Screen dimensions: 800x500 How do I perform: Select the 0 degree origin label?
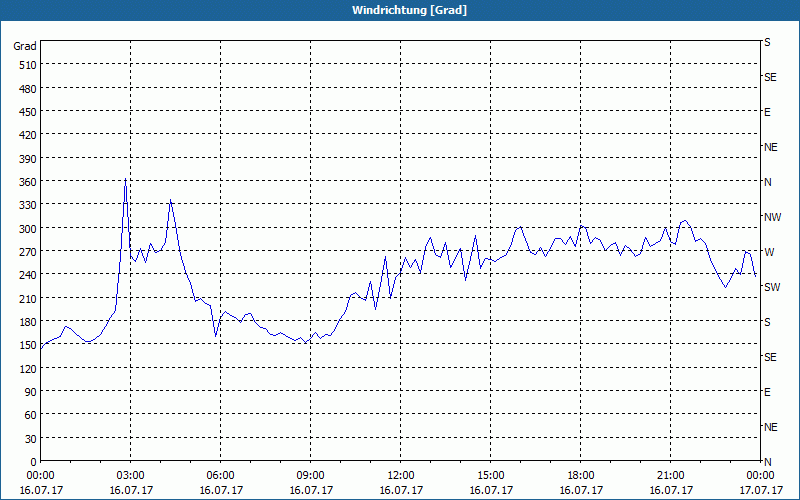[34, 462]
